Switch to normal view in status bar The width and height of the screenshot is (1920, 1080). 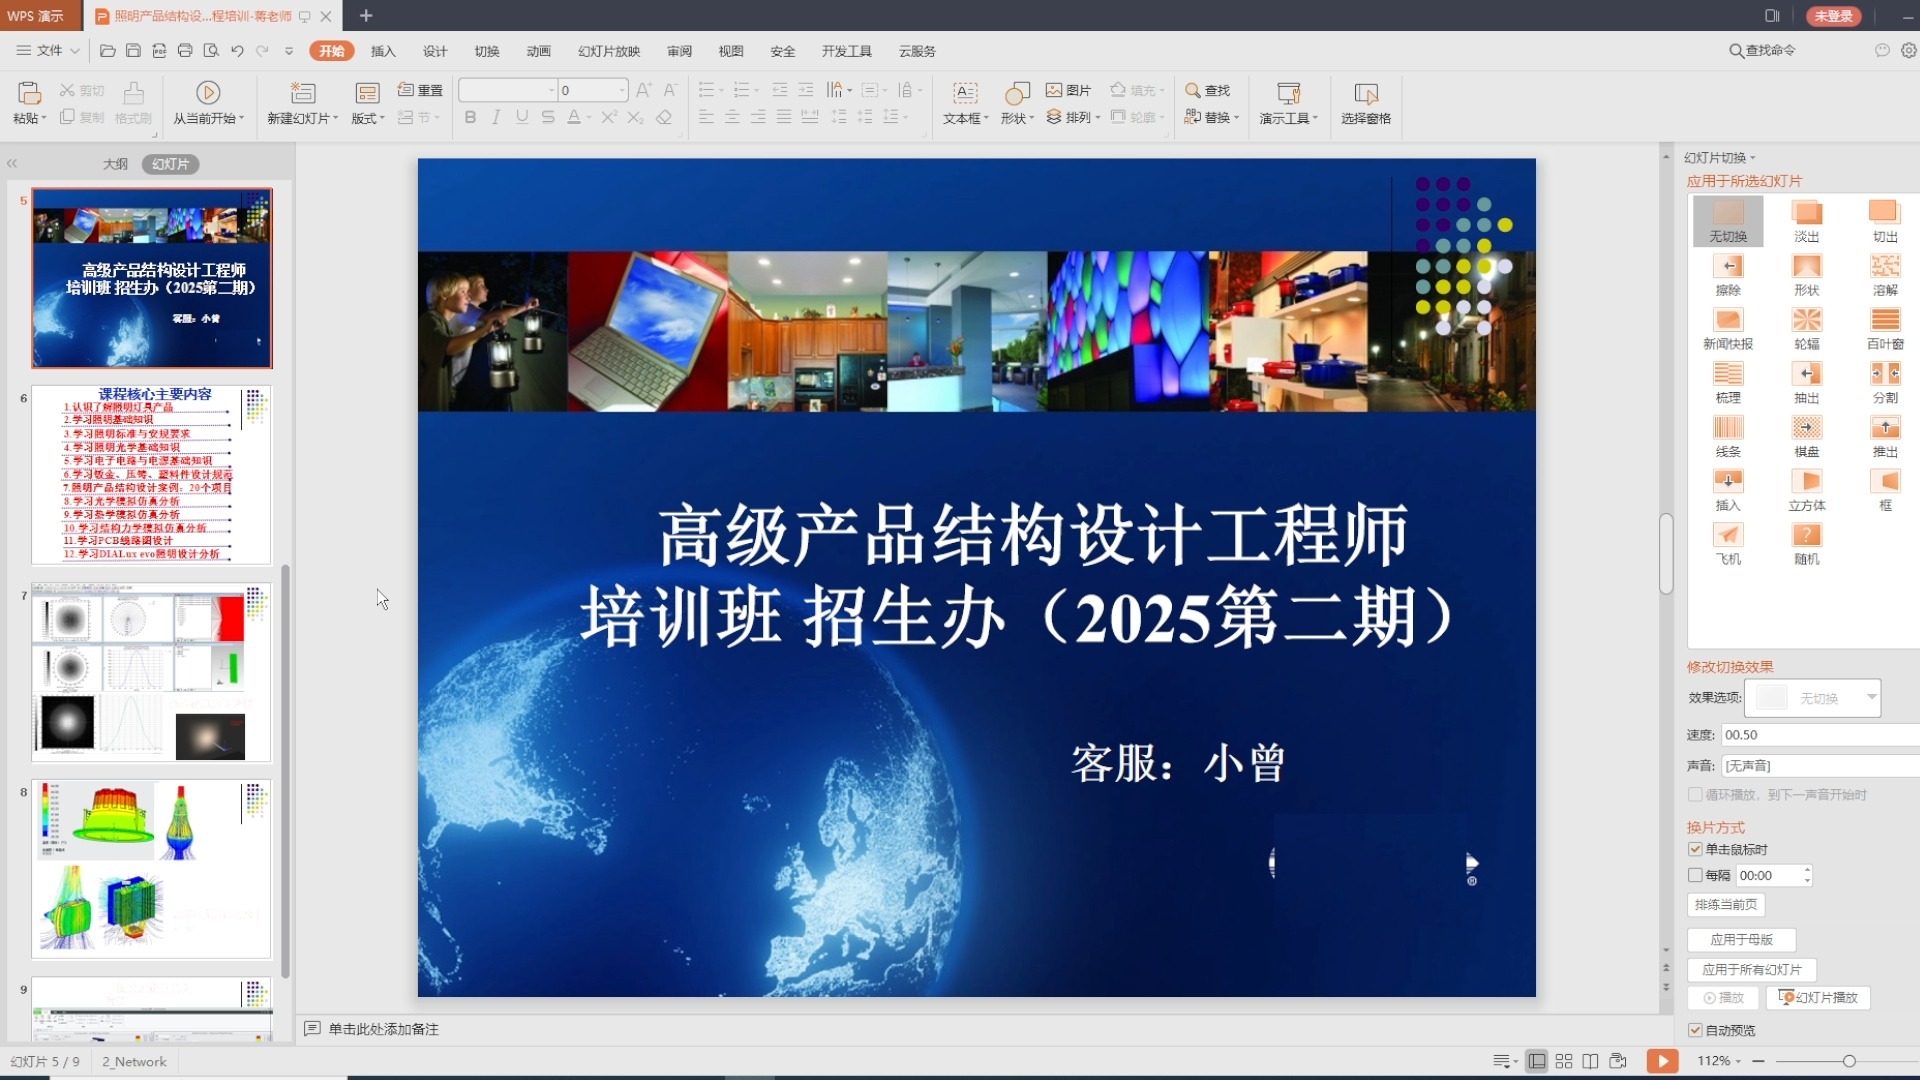point(1537,1061)
